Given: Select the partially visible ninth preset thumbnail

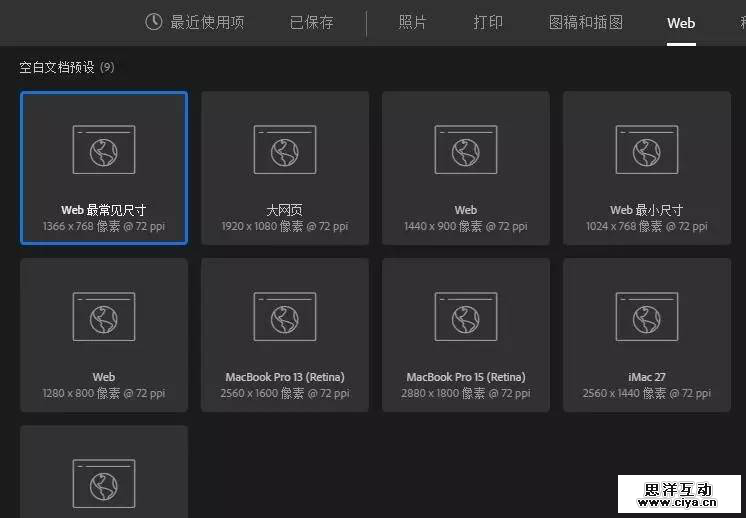Looking at the screenshot, I should click(x=103, y=479).
